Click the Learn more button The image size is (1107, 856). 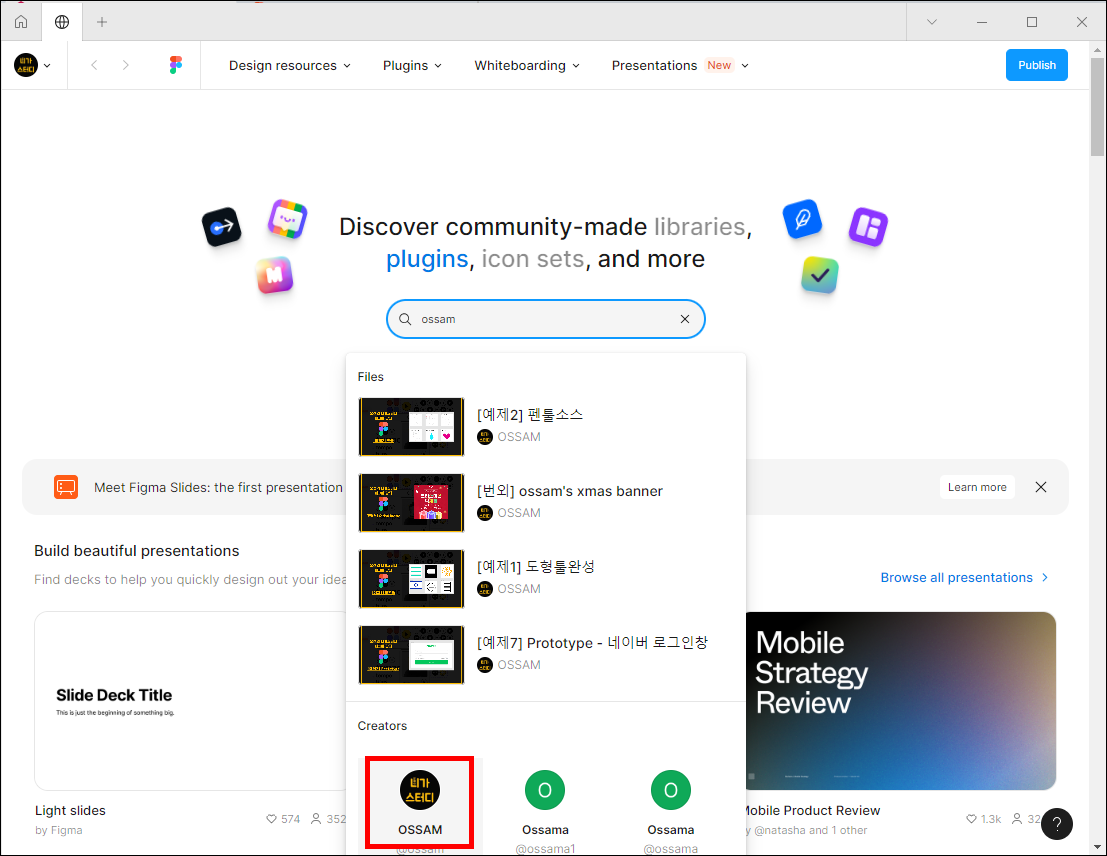pyautogui.click(x=977, y=487)
